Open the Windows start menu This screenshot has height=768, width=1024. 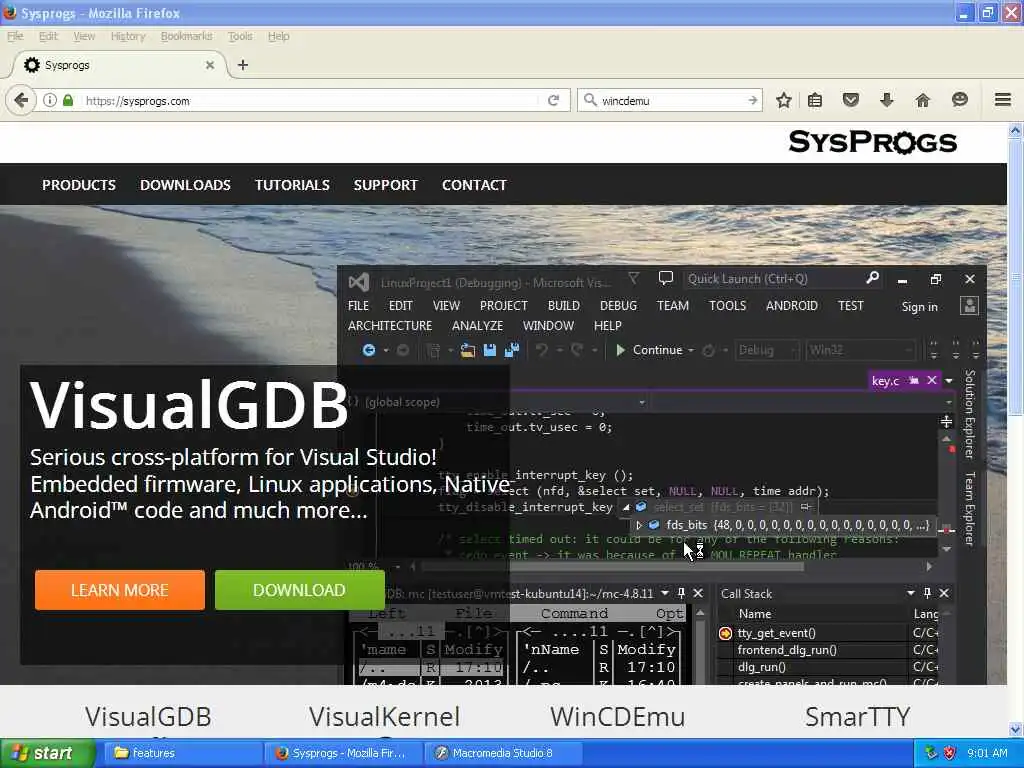click(48, 753)
